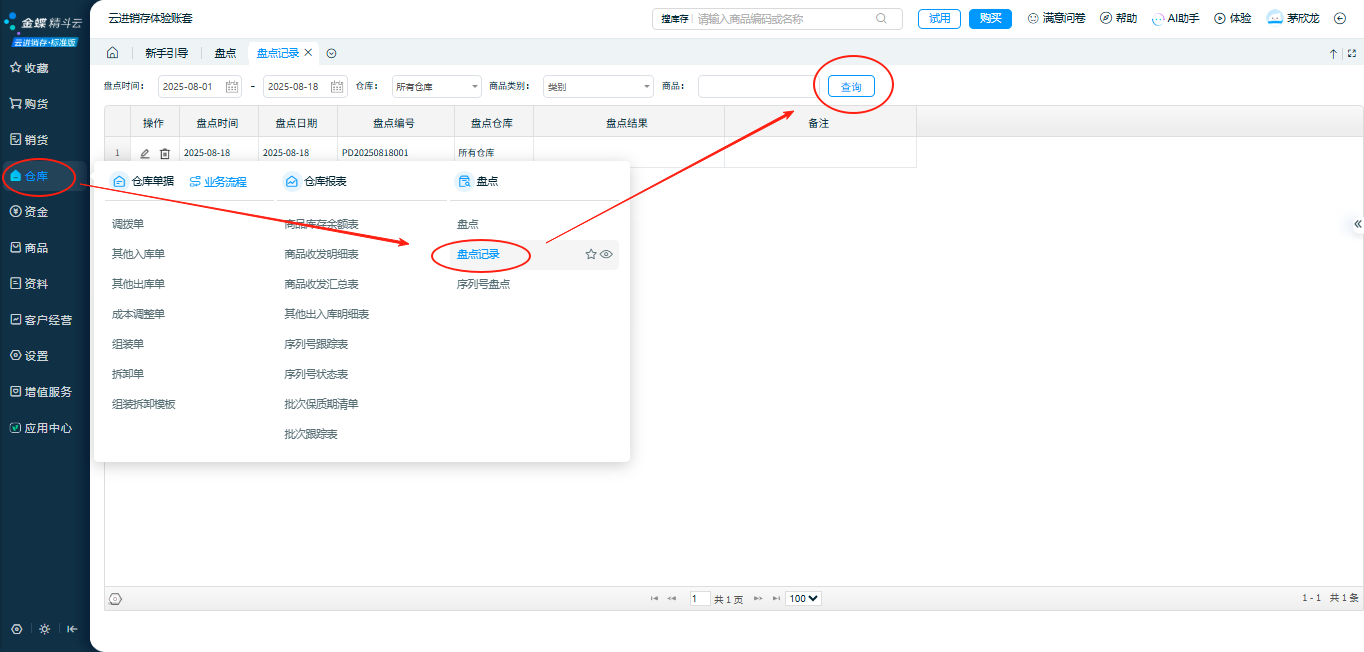Viewport: 1364px width, 652px height.
Task: Collapse the left sidebar with arrow icon
Action: (x=72, y=629)
